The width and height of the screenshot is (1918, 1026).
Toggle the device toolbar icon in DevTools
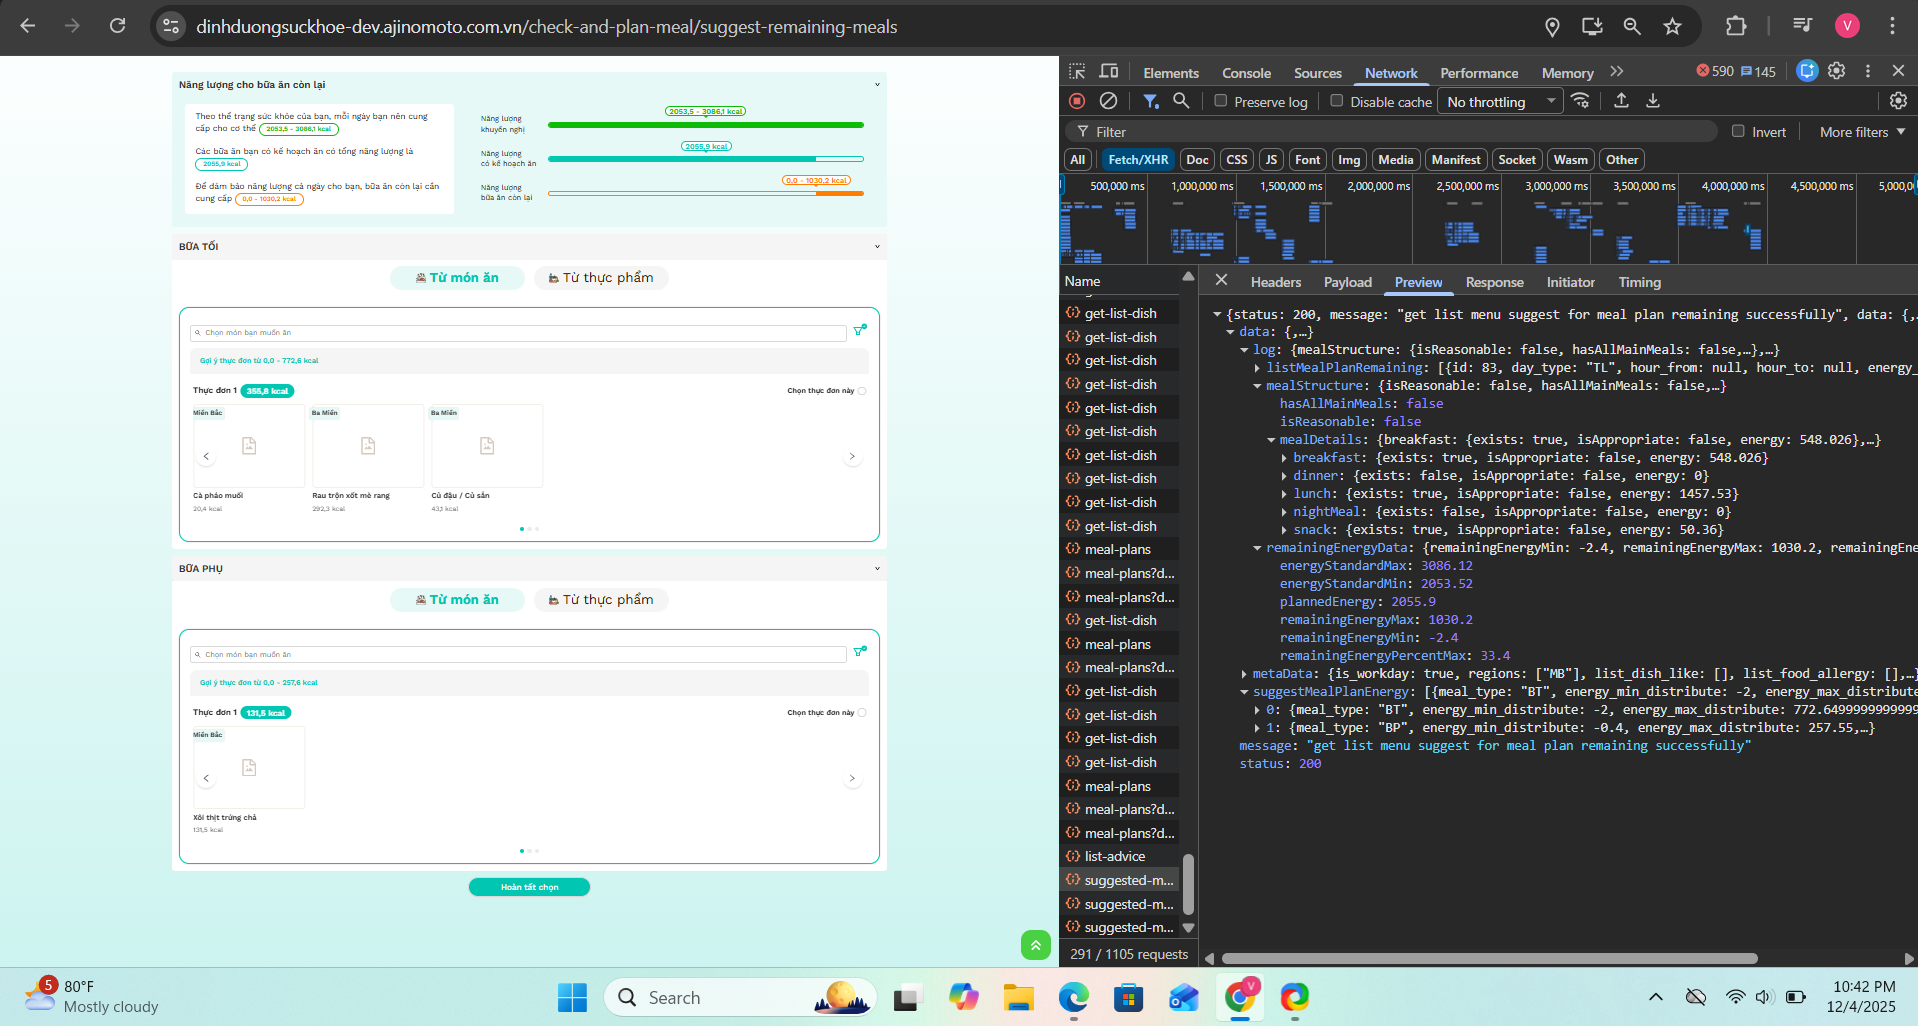[1109, 72]
